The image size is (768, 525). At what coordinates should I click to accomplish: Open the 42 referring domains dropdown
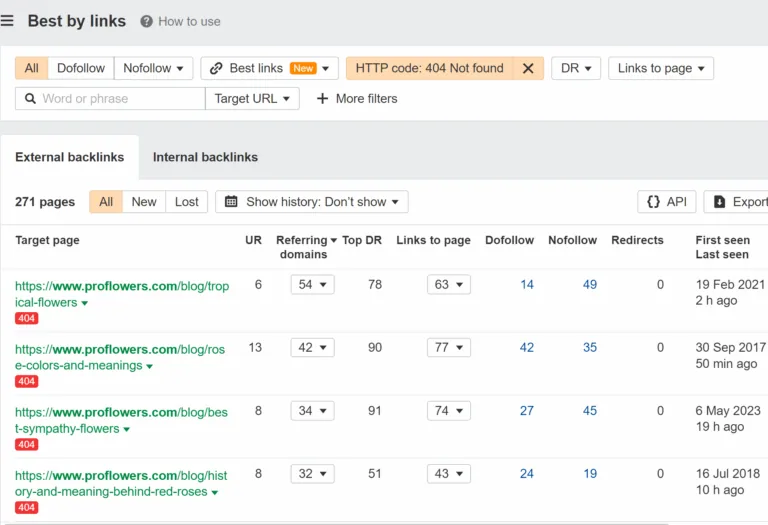click(x=312, y=348)
